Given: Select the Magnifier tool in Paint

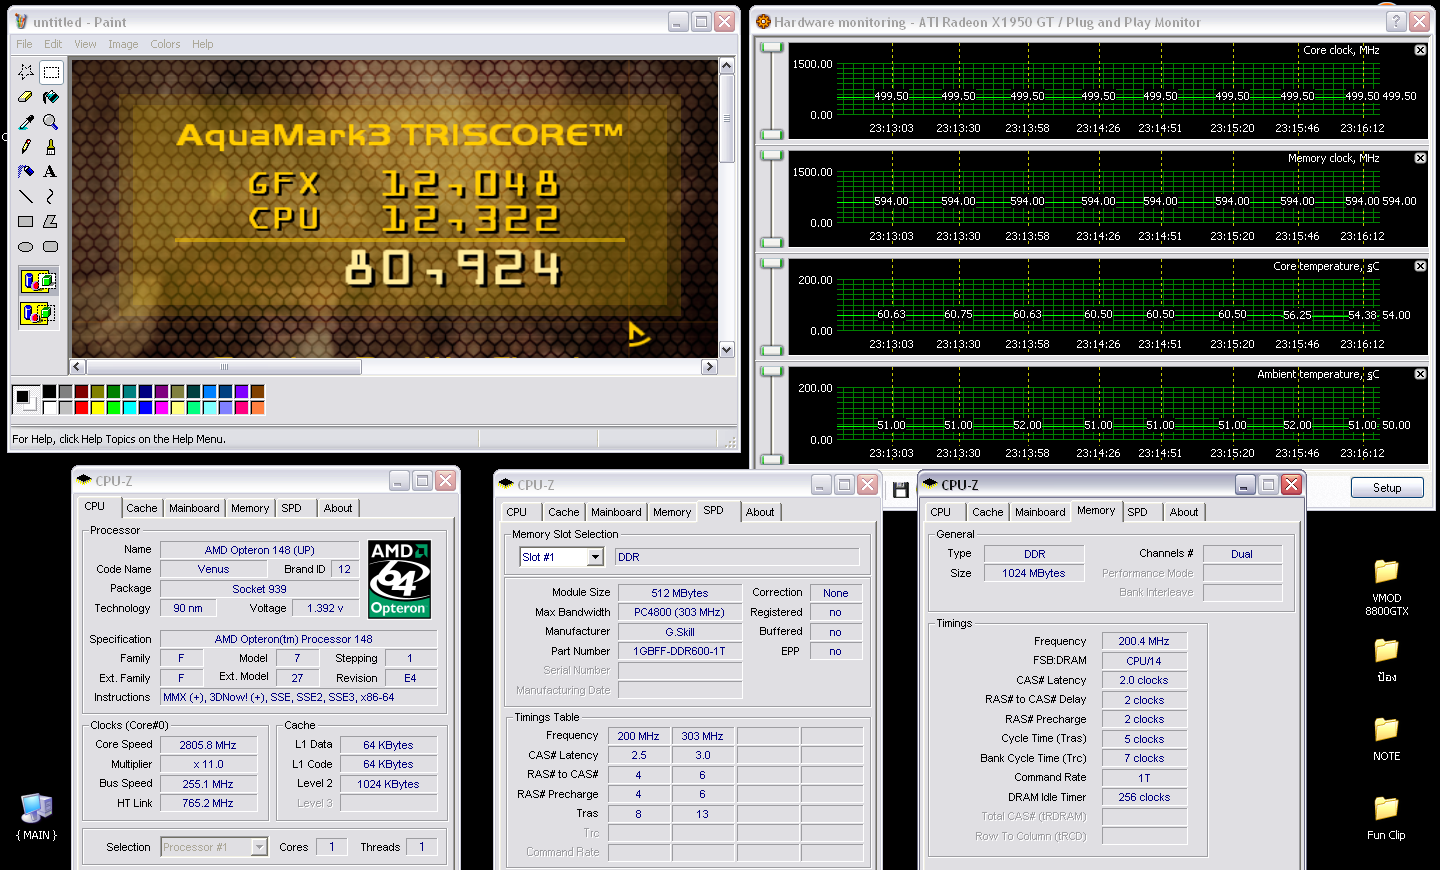Looking at the screenshot, I should click(x=51, y=122).
